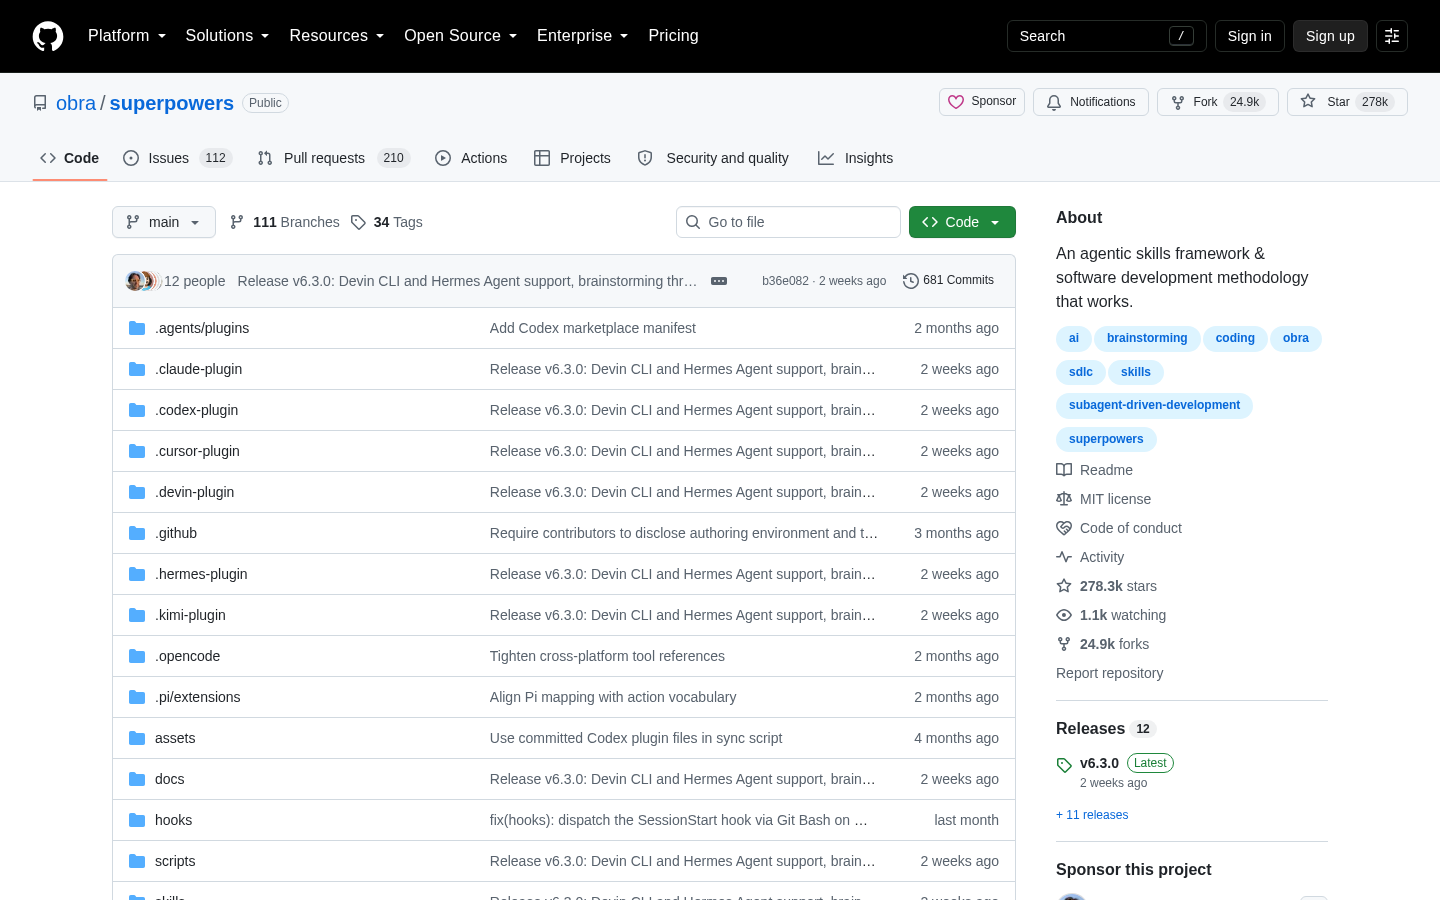Click the eye icon next to watching
Image resolution: width=1440 pixels, height=900 pixels.
1064,615
